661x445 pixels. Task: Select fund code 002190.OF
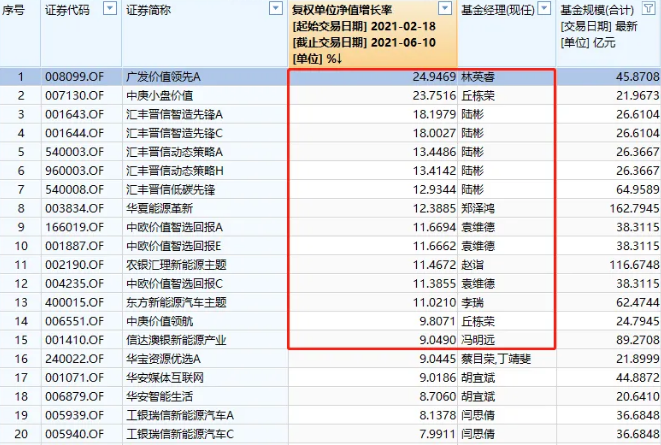click(74, 265)
